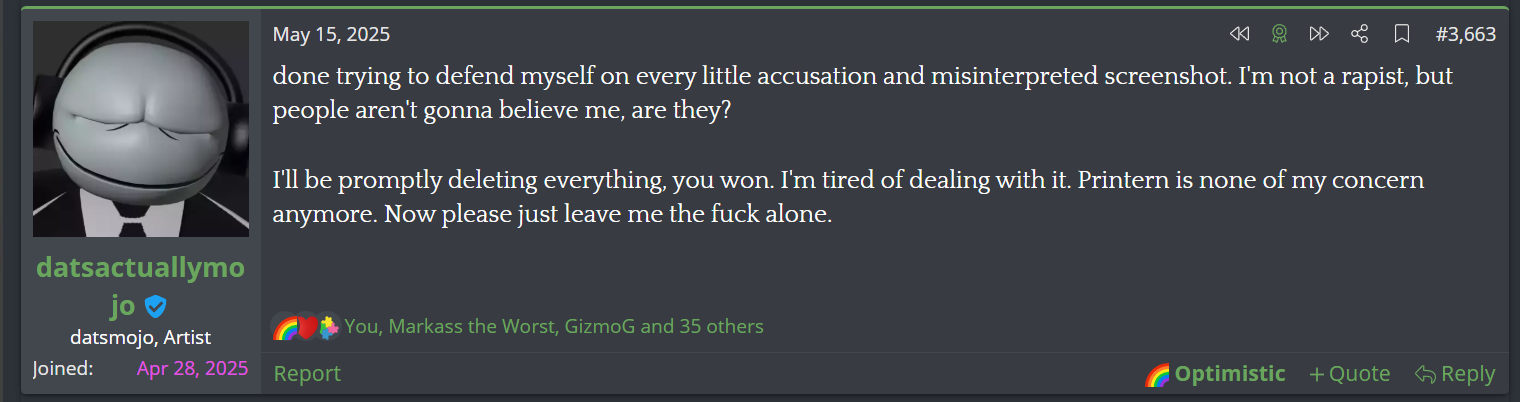Bookmark this post with the bookmark icon
1520x402 pixels.
point(1402,34)
